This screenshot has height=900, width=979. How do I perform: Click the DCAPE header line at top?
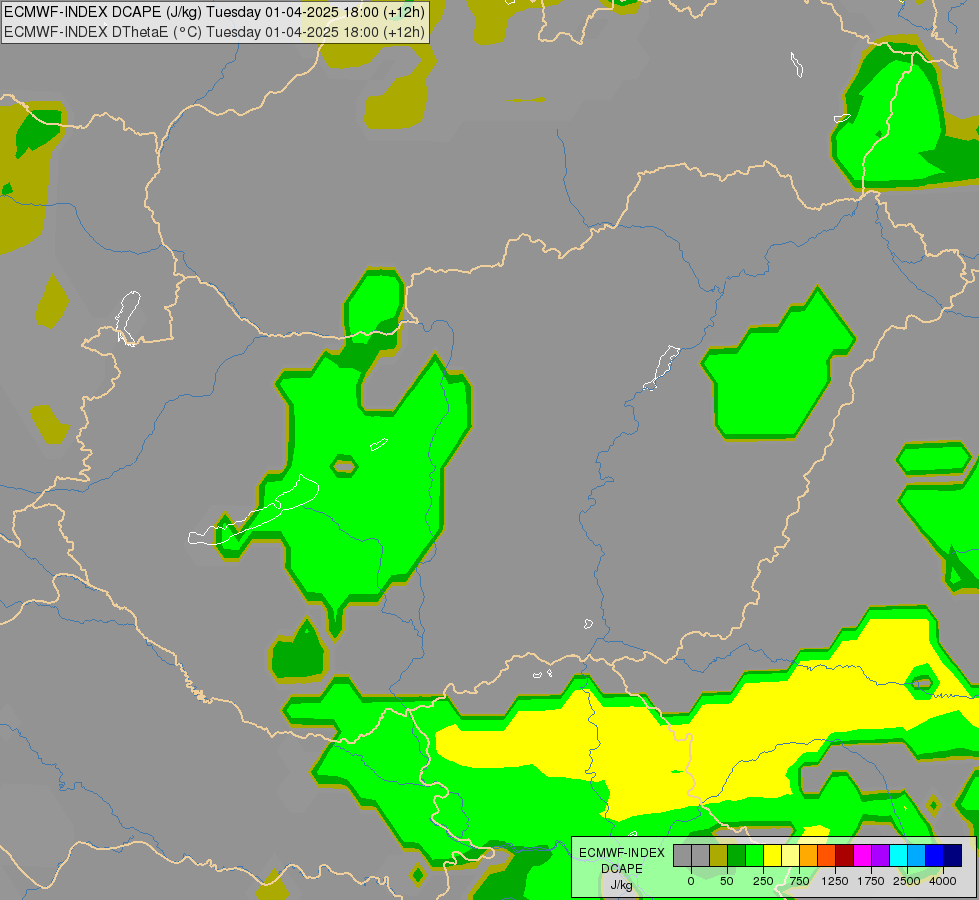pyautogui.click(x=215, y=12)
